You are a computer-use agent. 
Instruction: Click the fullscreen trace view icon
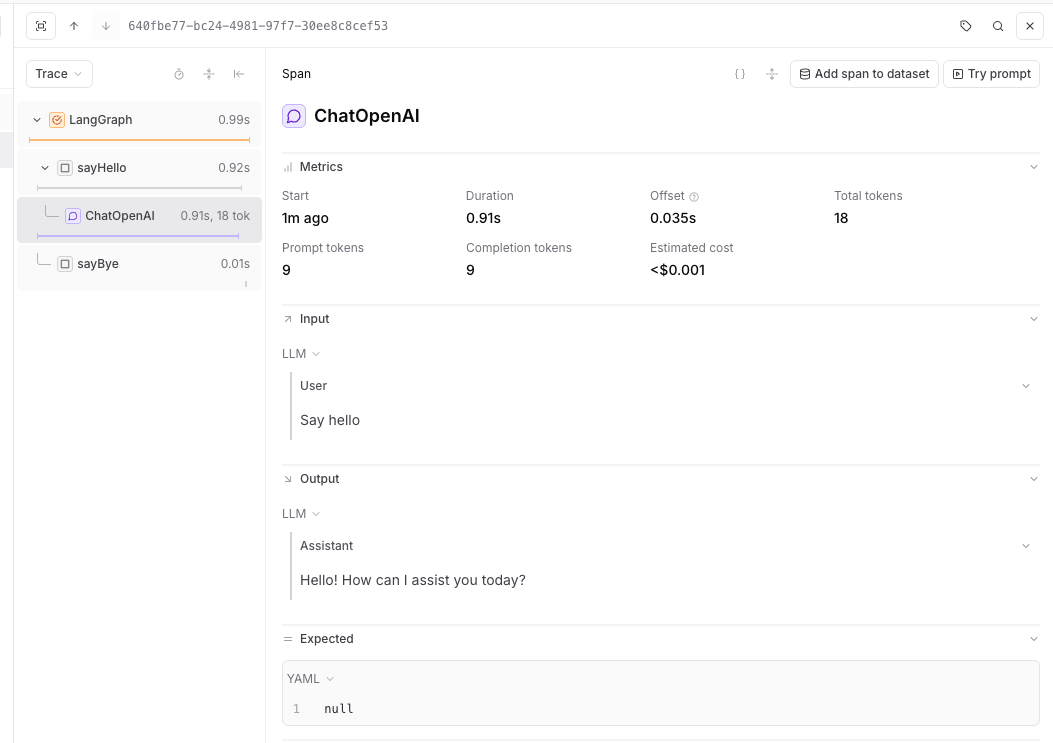click(41, 26)
